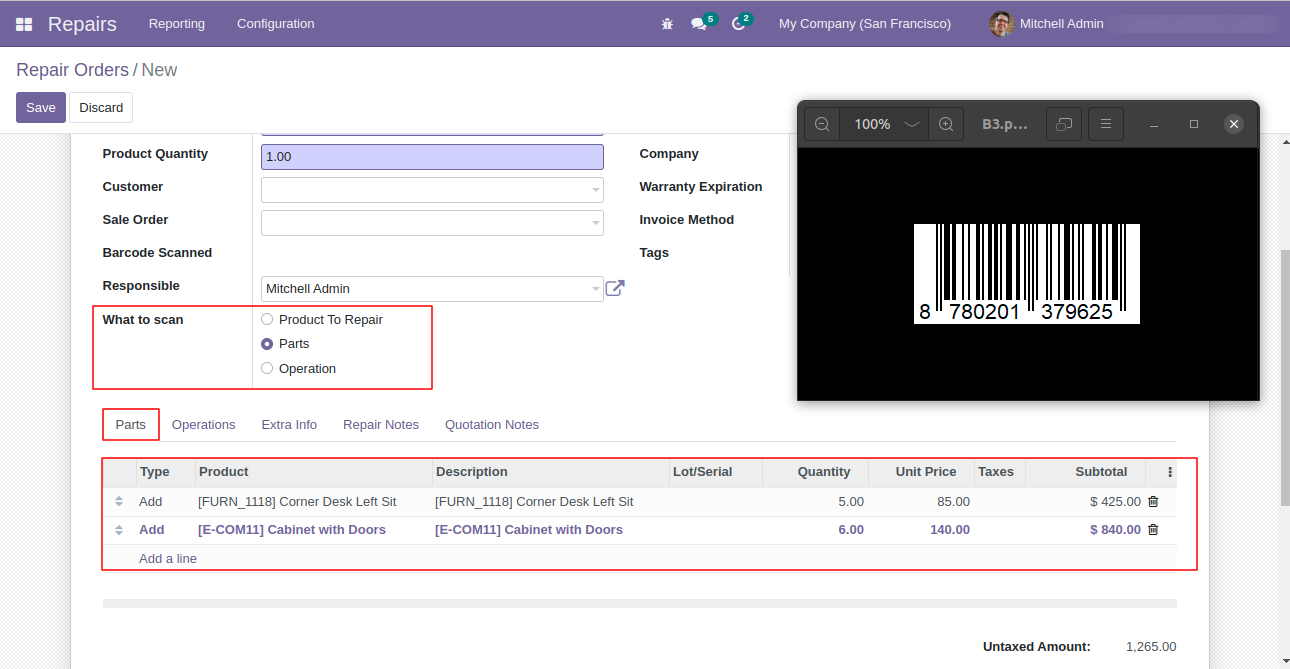Image resolution: width=1290 pixels, height=669 pixels.
Task: Click the [E-COM11] Cabinet with Doors product cell
Action: click(314, 530)
